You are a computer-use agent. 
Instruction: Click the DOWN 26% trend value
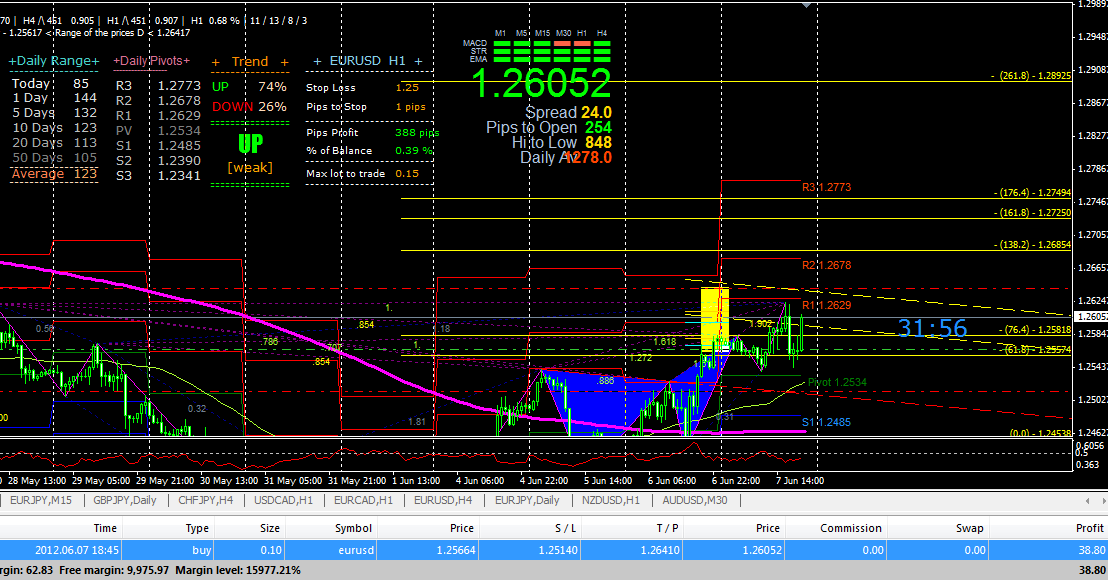249,107
